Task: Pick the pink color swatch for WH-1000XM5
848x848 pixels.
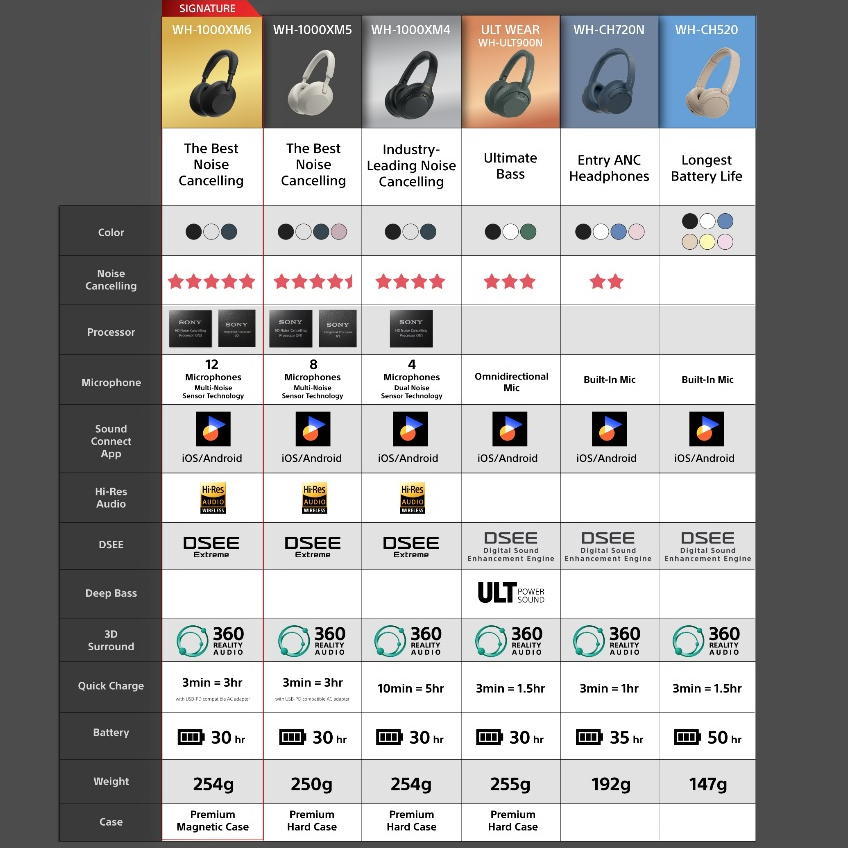Action: point(339,232)
